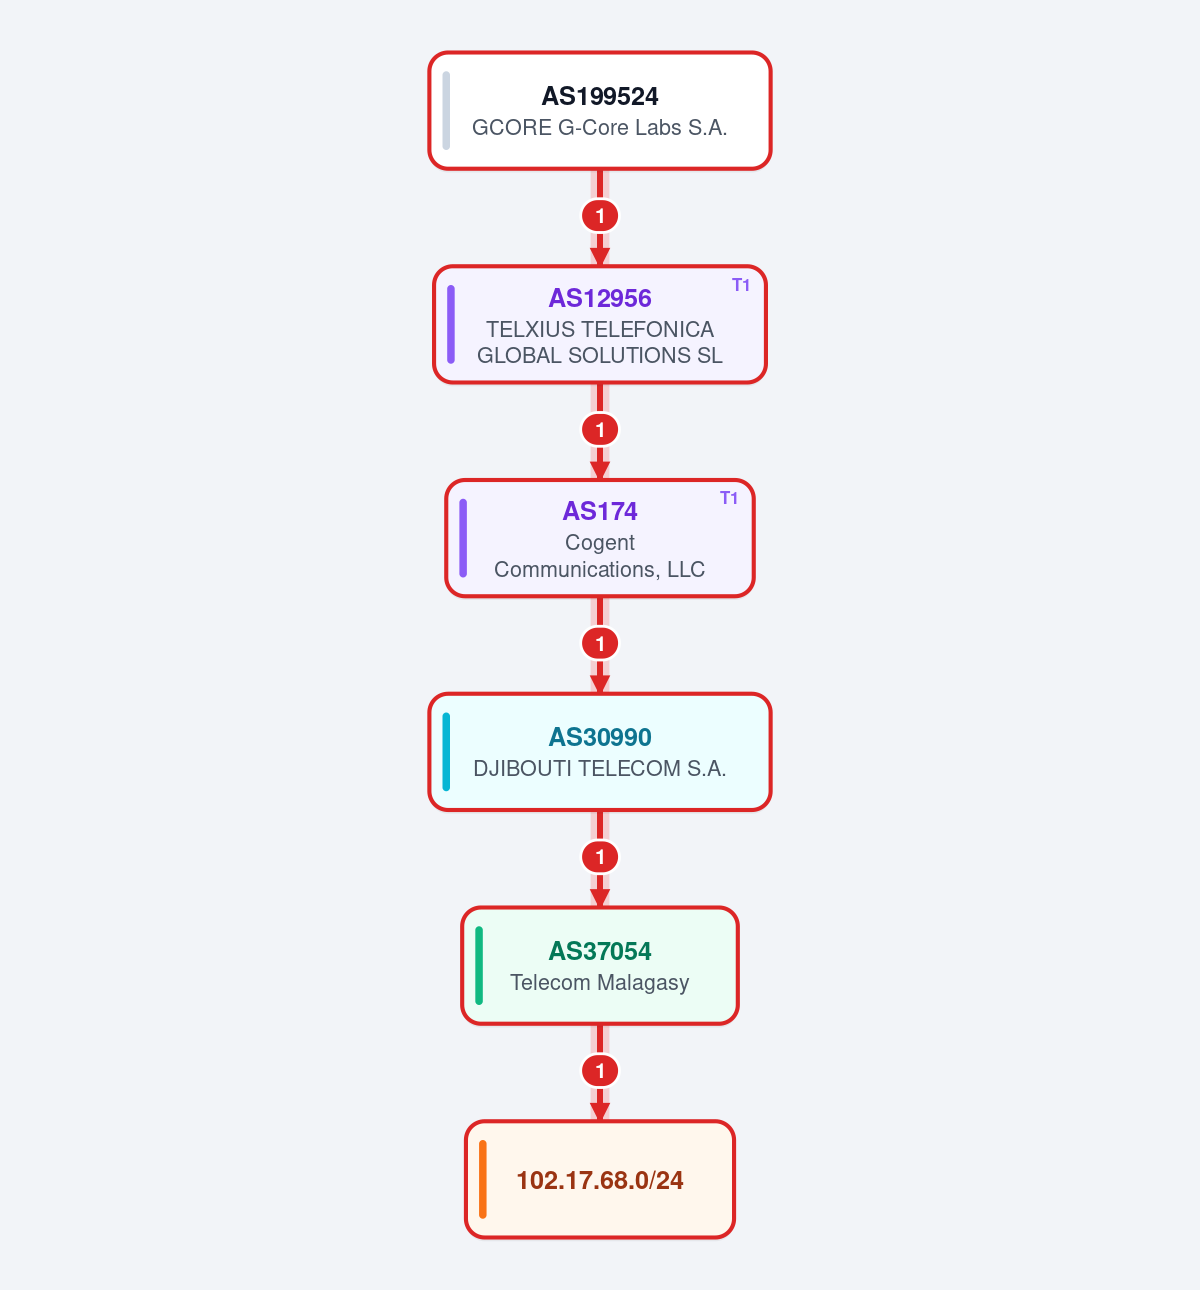Screen dimensions: 1200x1290
Task: Click the arrowhead entering AS37054
Action: click(x=600, y=898)
